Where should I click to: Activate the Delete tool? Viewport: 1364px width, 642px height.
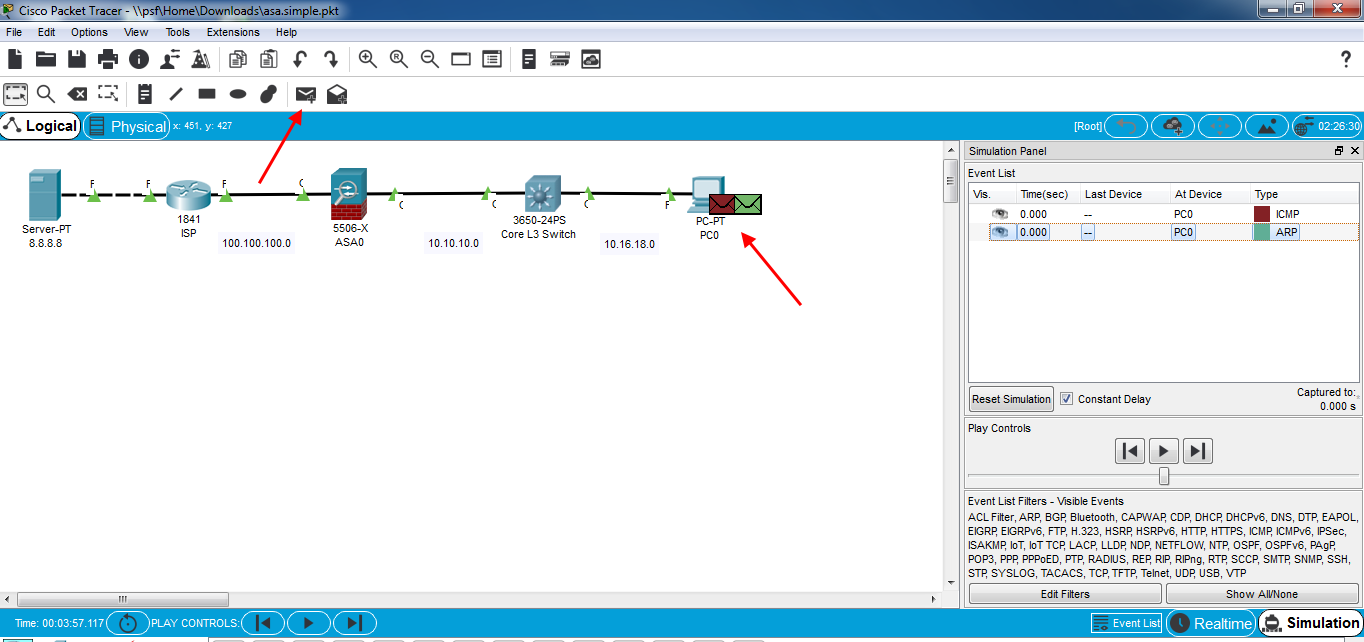[77, 93]
